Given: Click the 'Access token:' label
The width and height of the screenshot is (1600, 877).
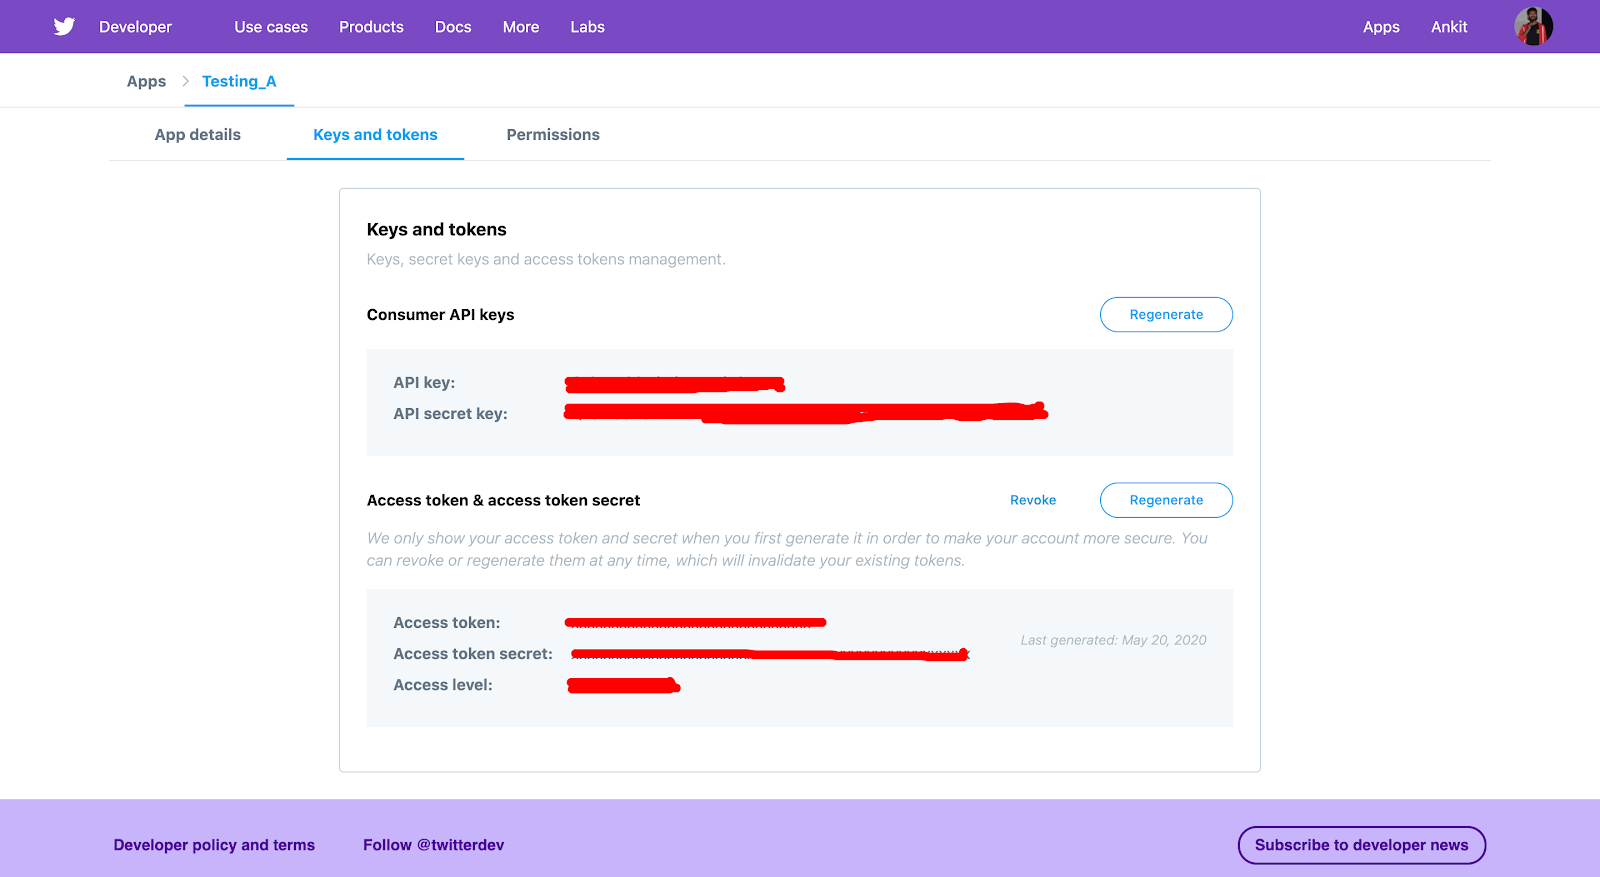Looking at the screenshot, I should point(446,623).
